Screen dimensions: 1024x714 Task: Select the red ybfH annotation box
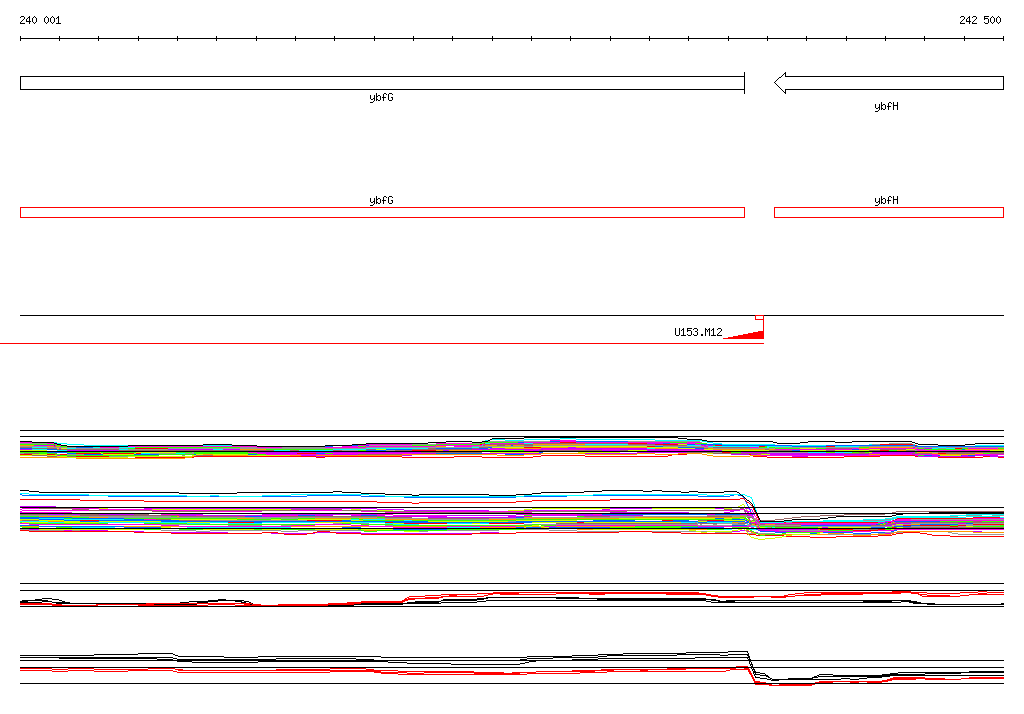889,212
